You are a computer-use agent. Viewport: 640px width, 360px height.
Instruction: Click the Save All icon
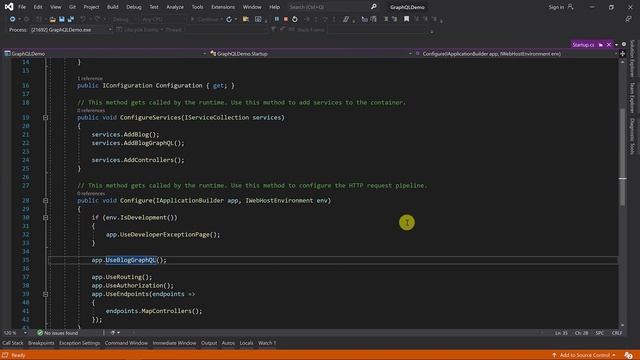pos(71,19)
